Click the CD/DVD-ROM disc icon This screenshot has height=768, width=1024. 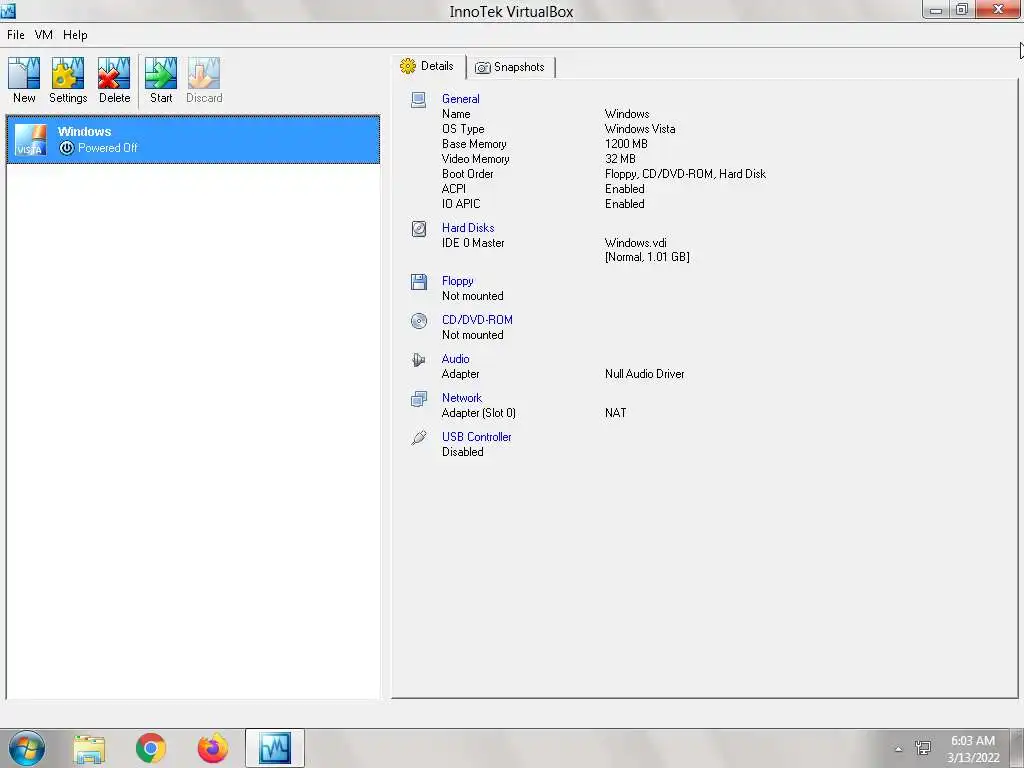[x=419, y=321]
